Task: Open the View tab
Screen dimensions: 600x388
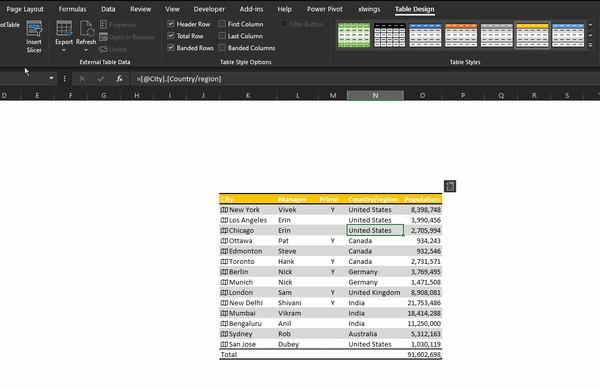Action: point(172,9)
